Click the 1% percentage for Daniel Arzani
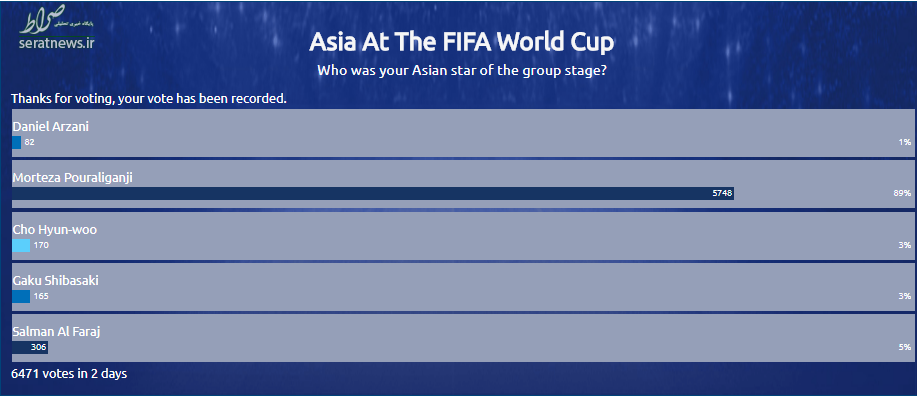The image size is (917, 402). coord(905,142)
